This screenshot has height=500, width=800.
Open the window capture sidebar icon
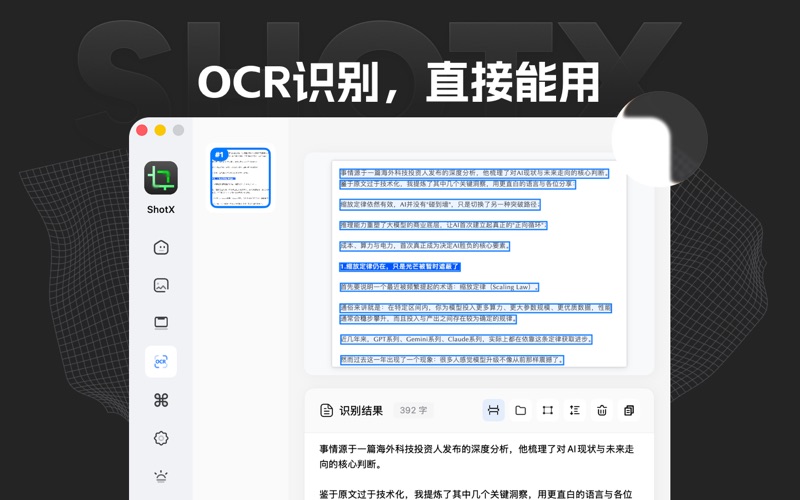[x=161, y=322]
